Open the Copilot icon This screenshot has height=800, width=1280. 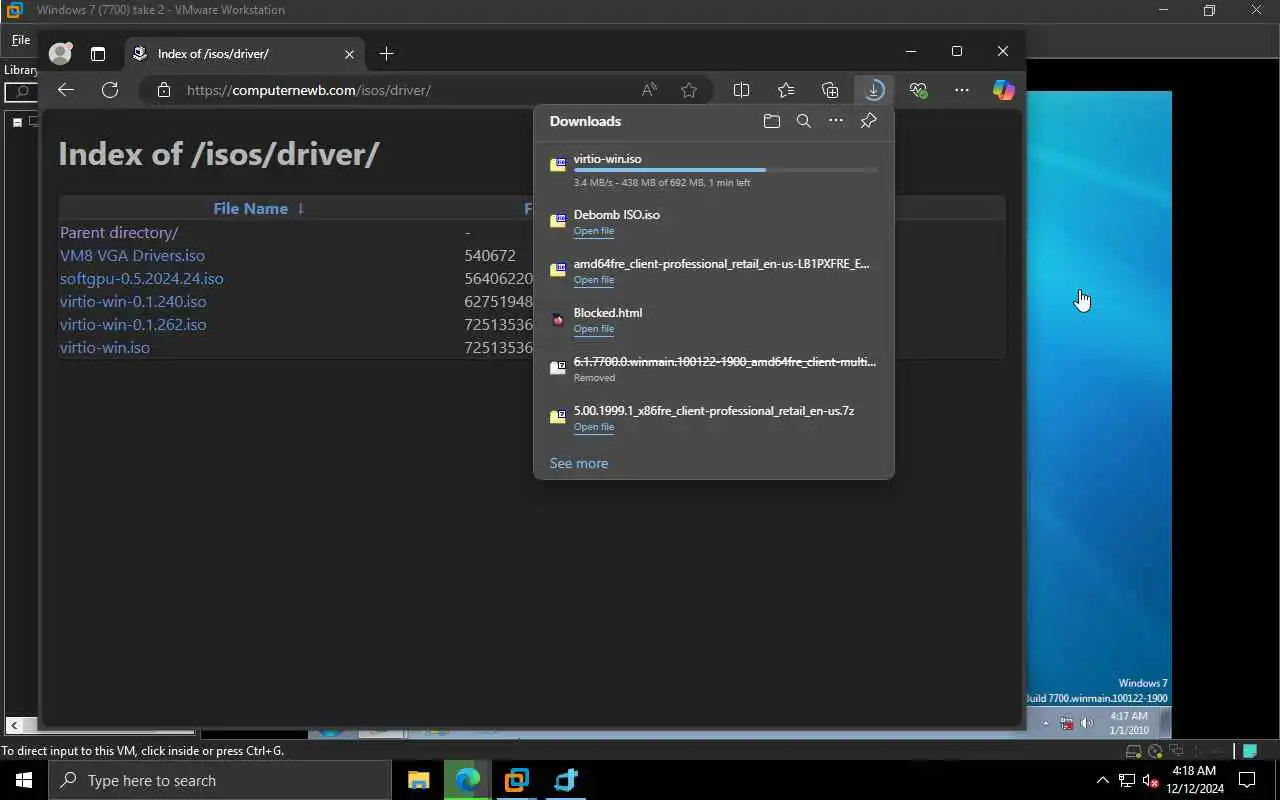(x=1004, y=90)
